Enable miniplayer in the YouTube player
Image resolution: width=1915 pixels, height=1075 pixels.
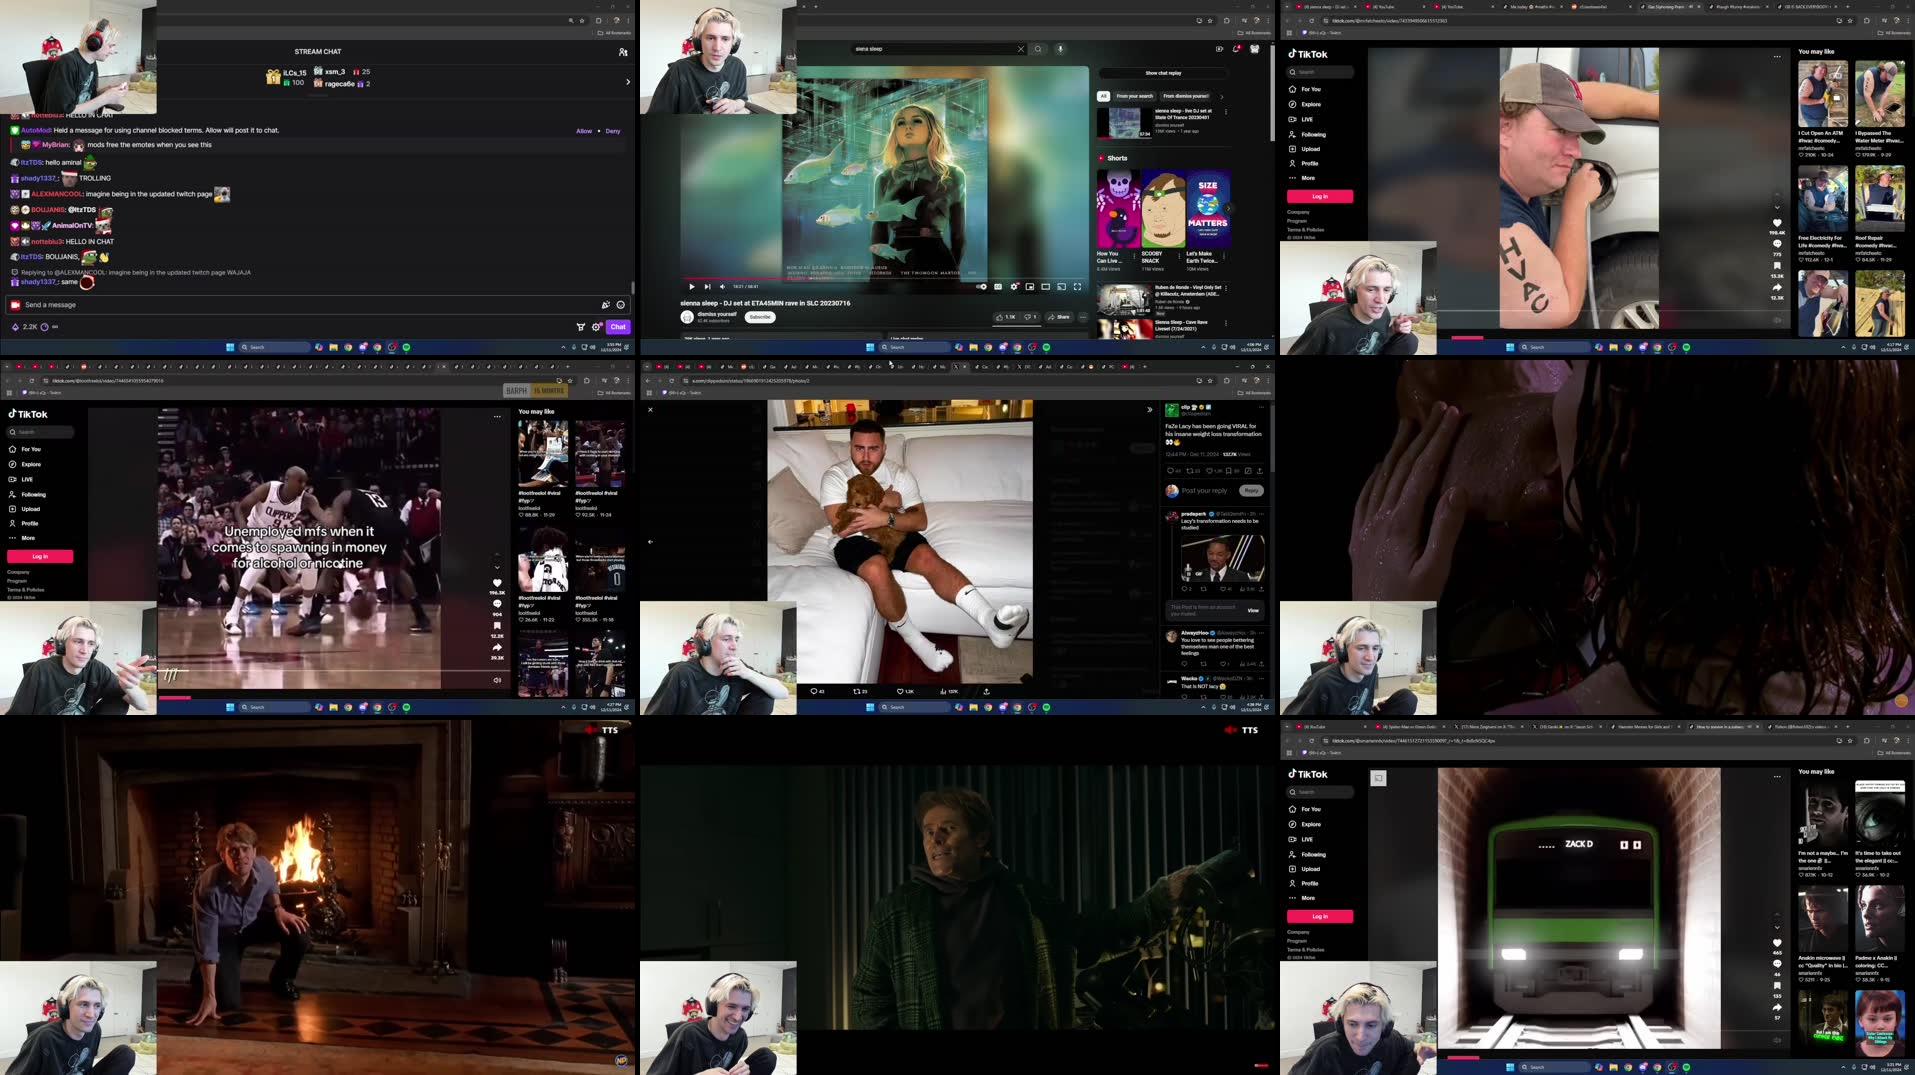(x=1030, y=287)
